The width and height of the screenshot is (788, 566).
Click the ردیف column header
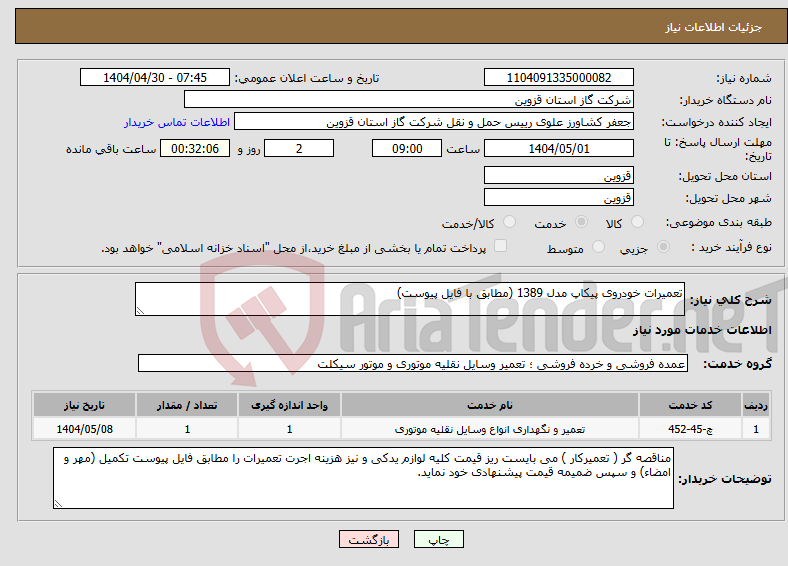756,405
